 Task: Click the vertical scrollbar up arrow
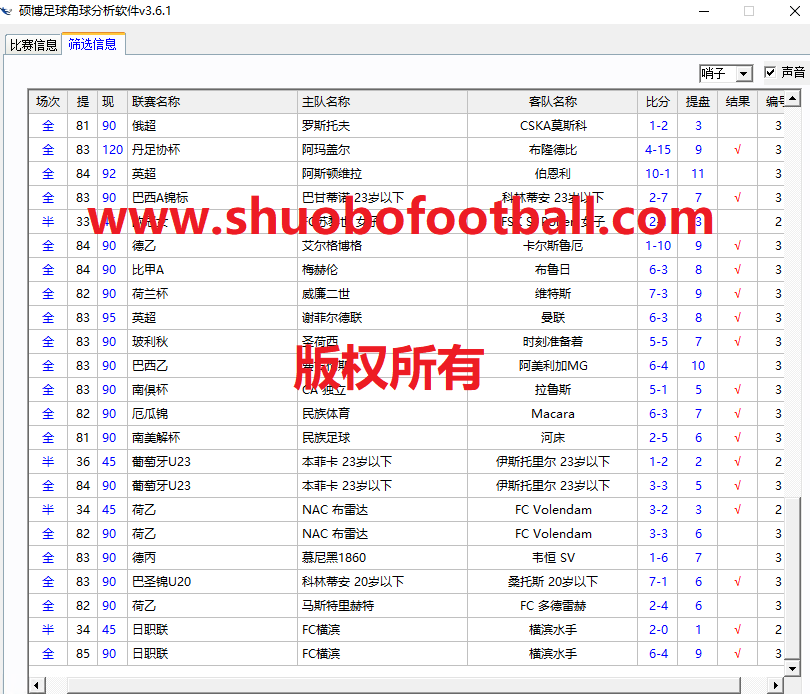coord(791,100)
